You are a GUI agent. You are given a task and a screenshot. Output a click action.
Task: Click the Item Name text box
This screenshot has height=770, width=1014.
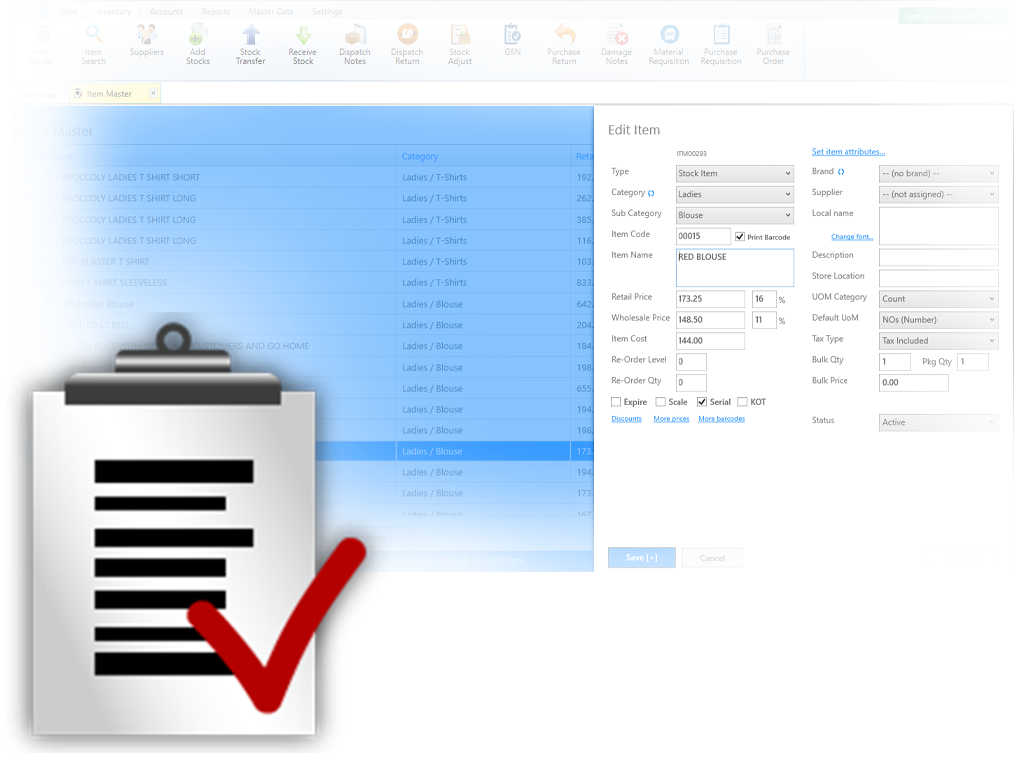tap(735, 268)
